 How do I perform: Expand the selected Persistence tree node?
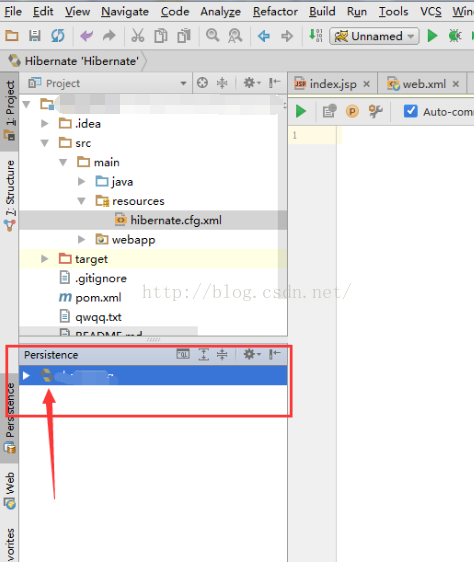[26, 375]
